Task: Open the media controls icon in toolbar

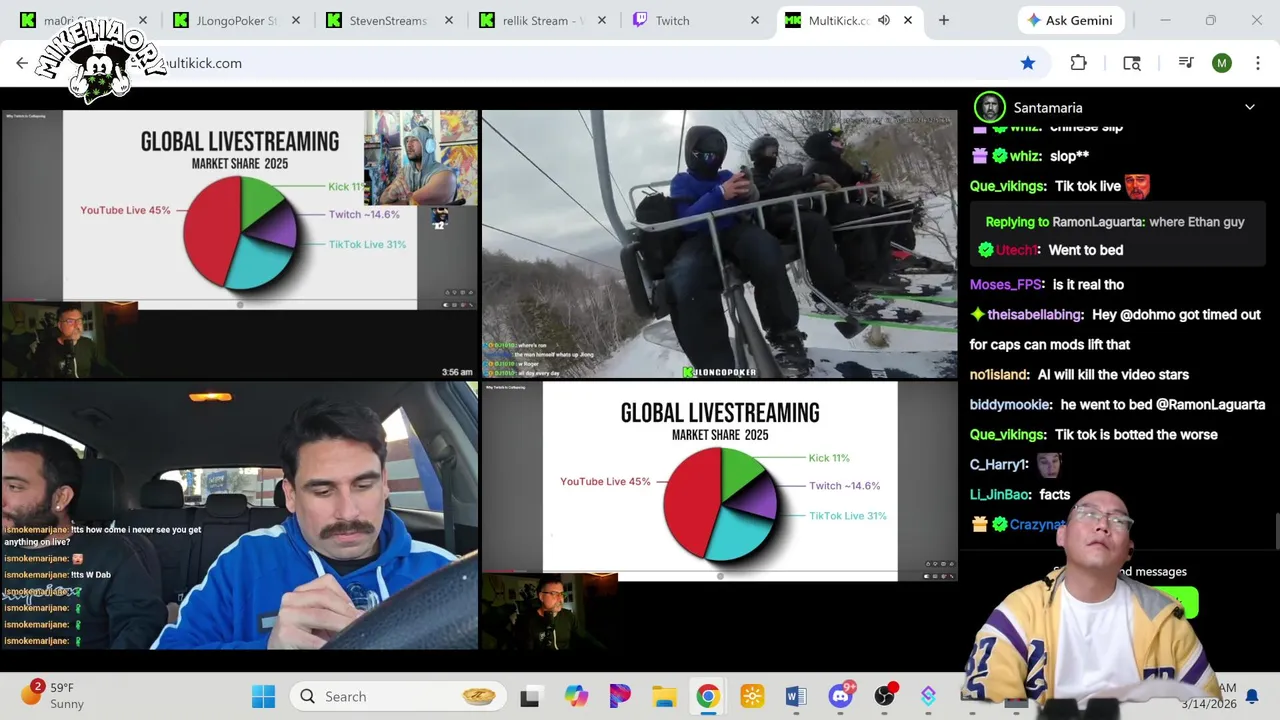Action: click(x=1186, y=63)
